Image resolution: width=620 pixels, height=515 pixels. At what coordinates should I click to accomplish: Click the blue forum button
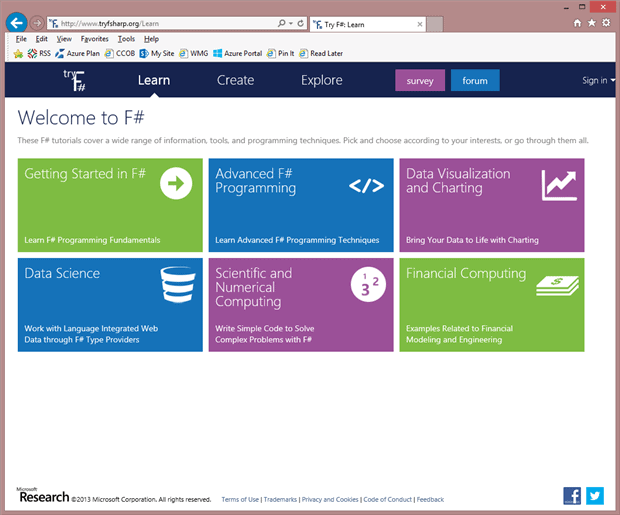(x=475, y=80)
